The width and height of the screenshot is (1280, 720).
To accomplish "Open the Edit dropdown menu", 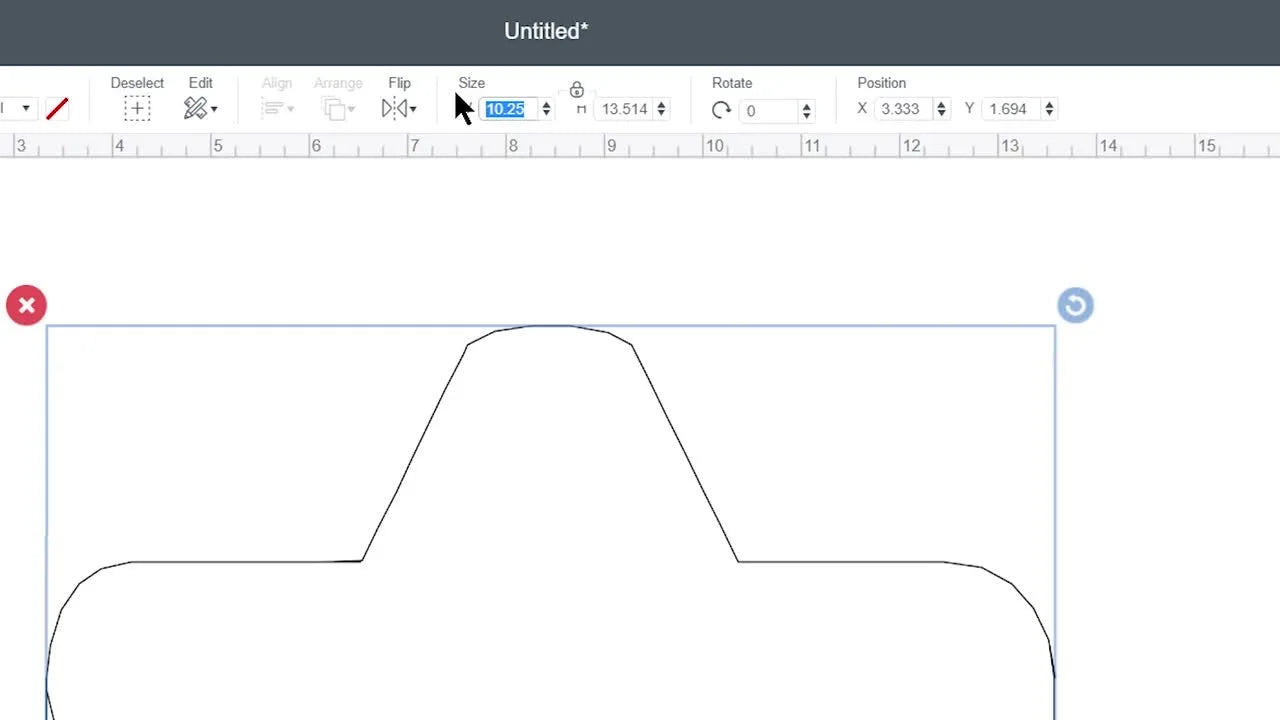I will (x=213, y=110).
